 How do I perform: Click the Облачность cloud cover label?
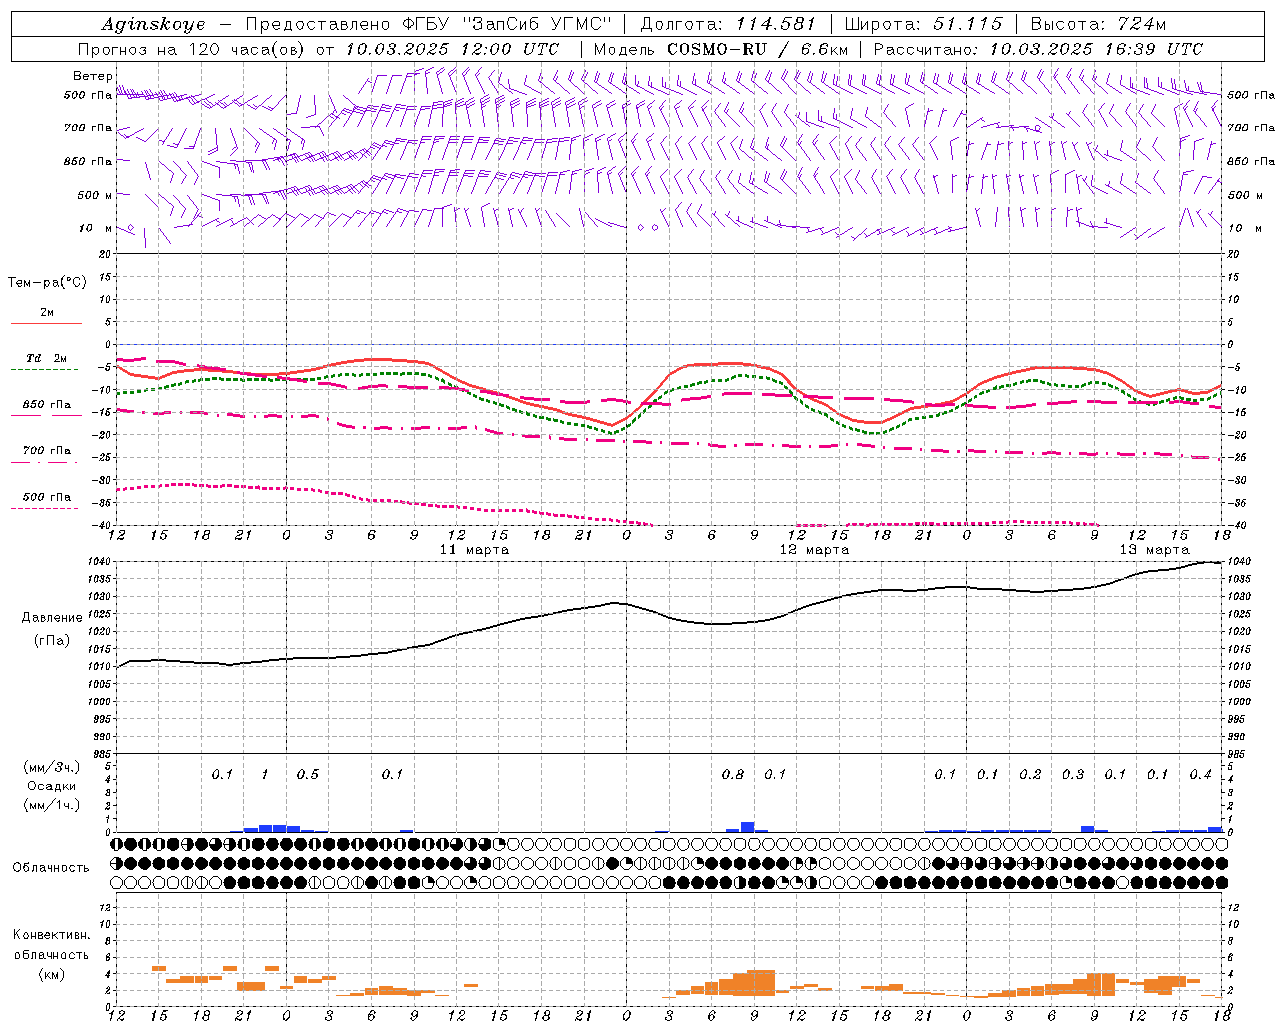click(x=51, y=868)
